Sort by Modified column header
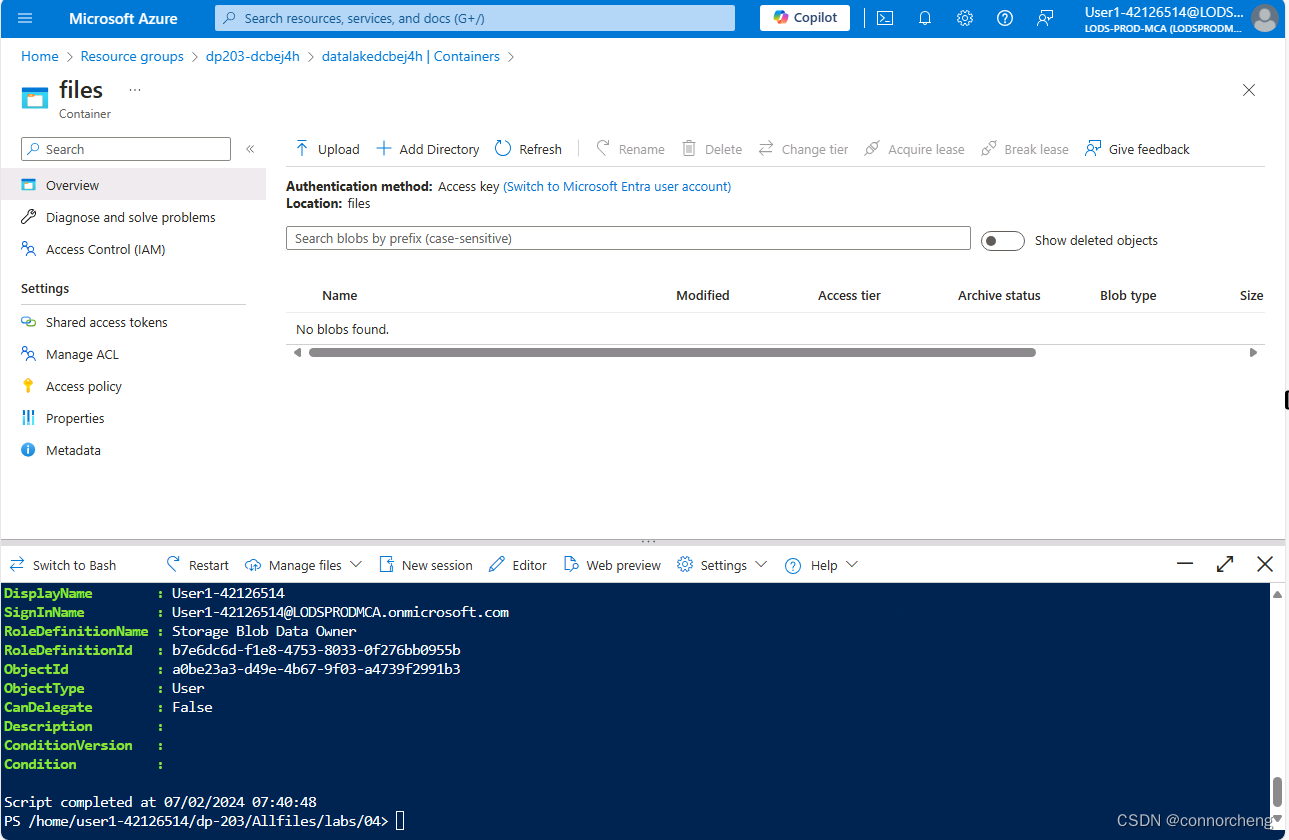The width and height of the screenshot is (1289, 840). coord(703,295)
